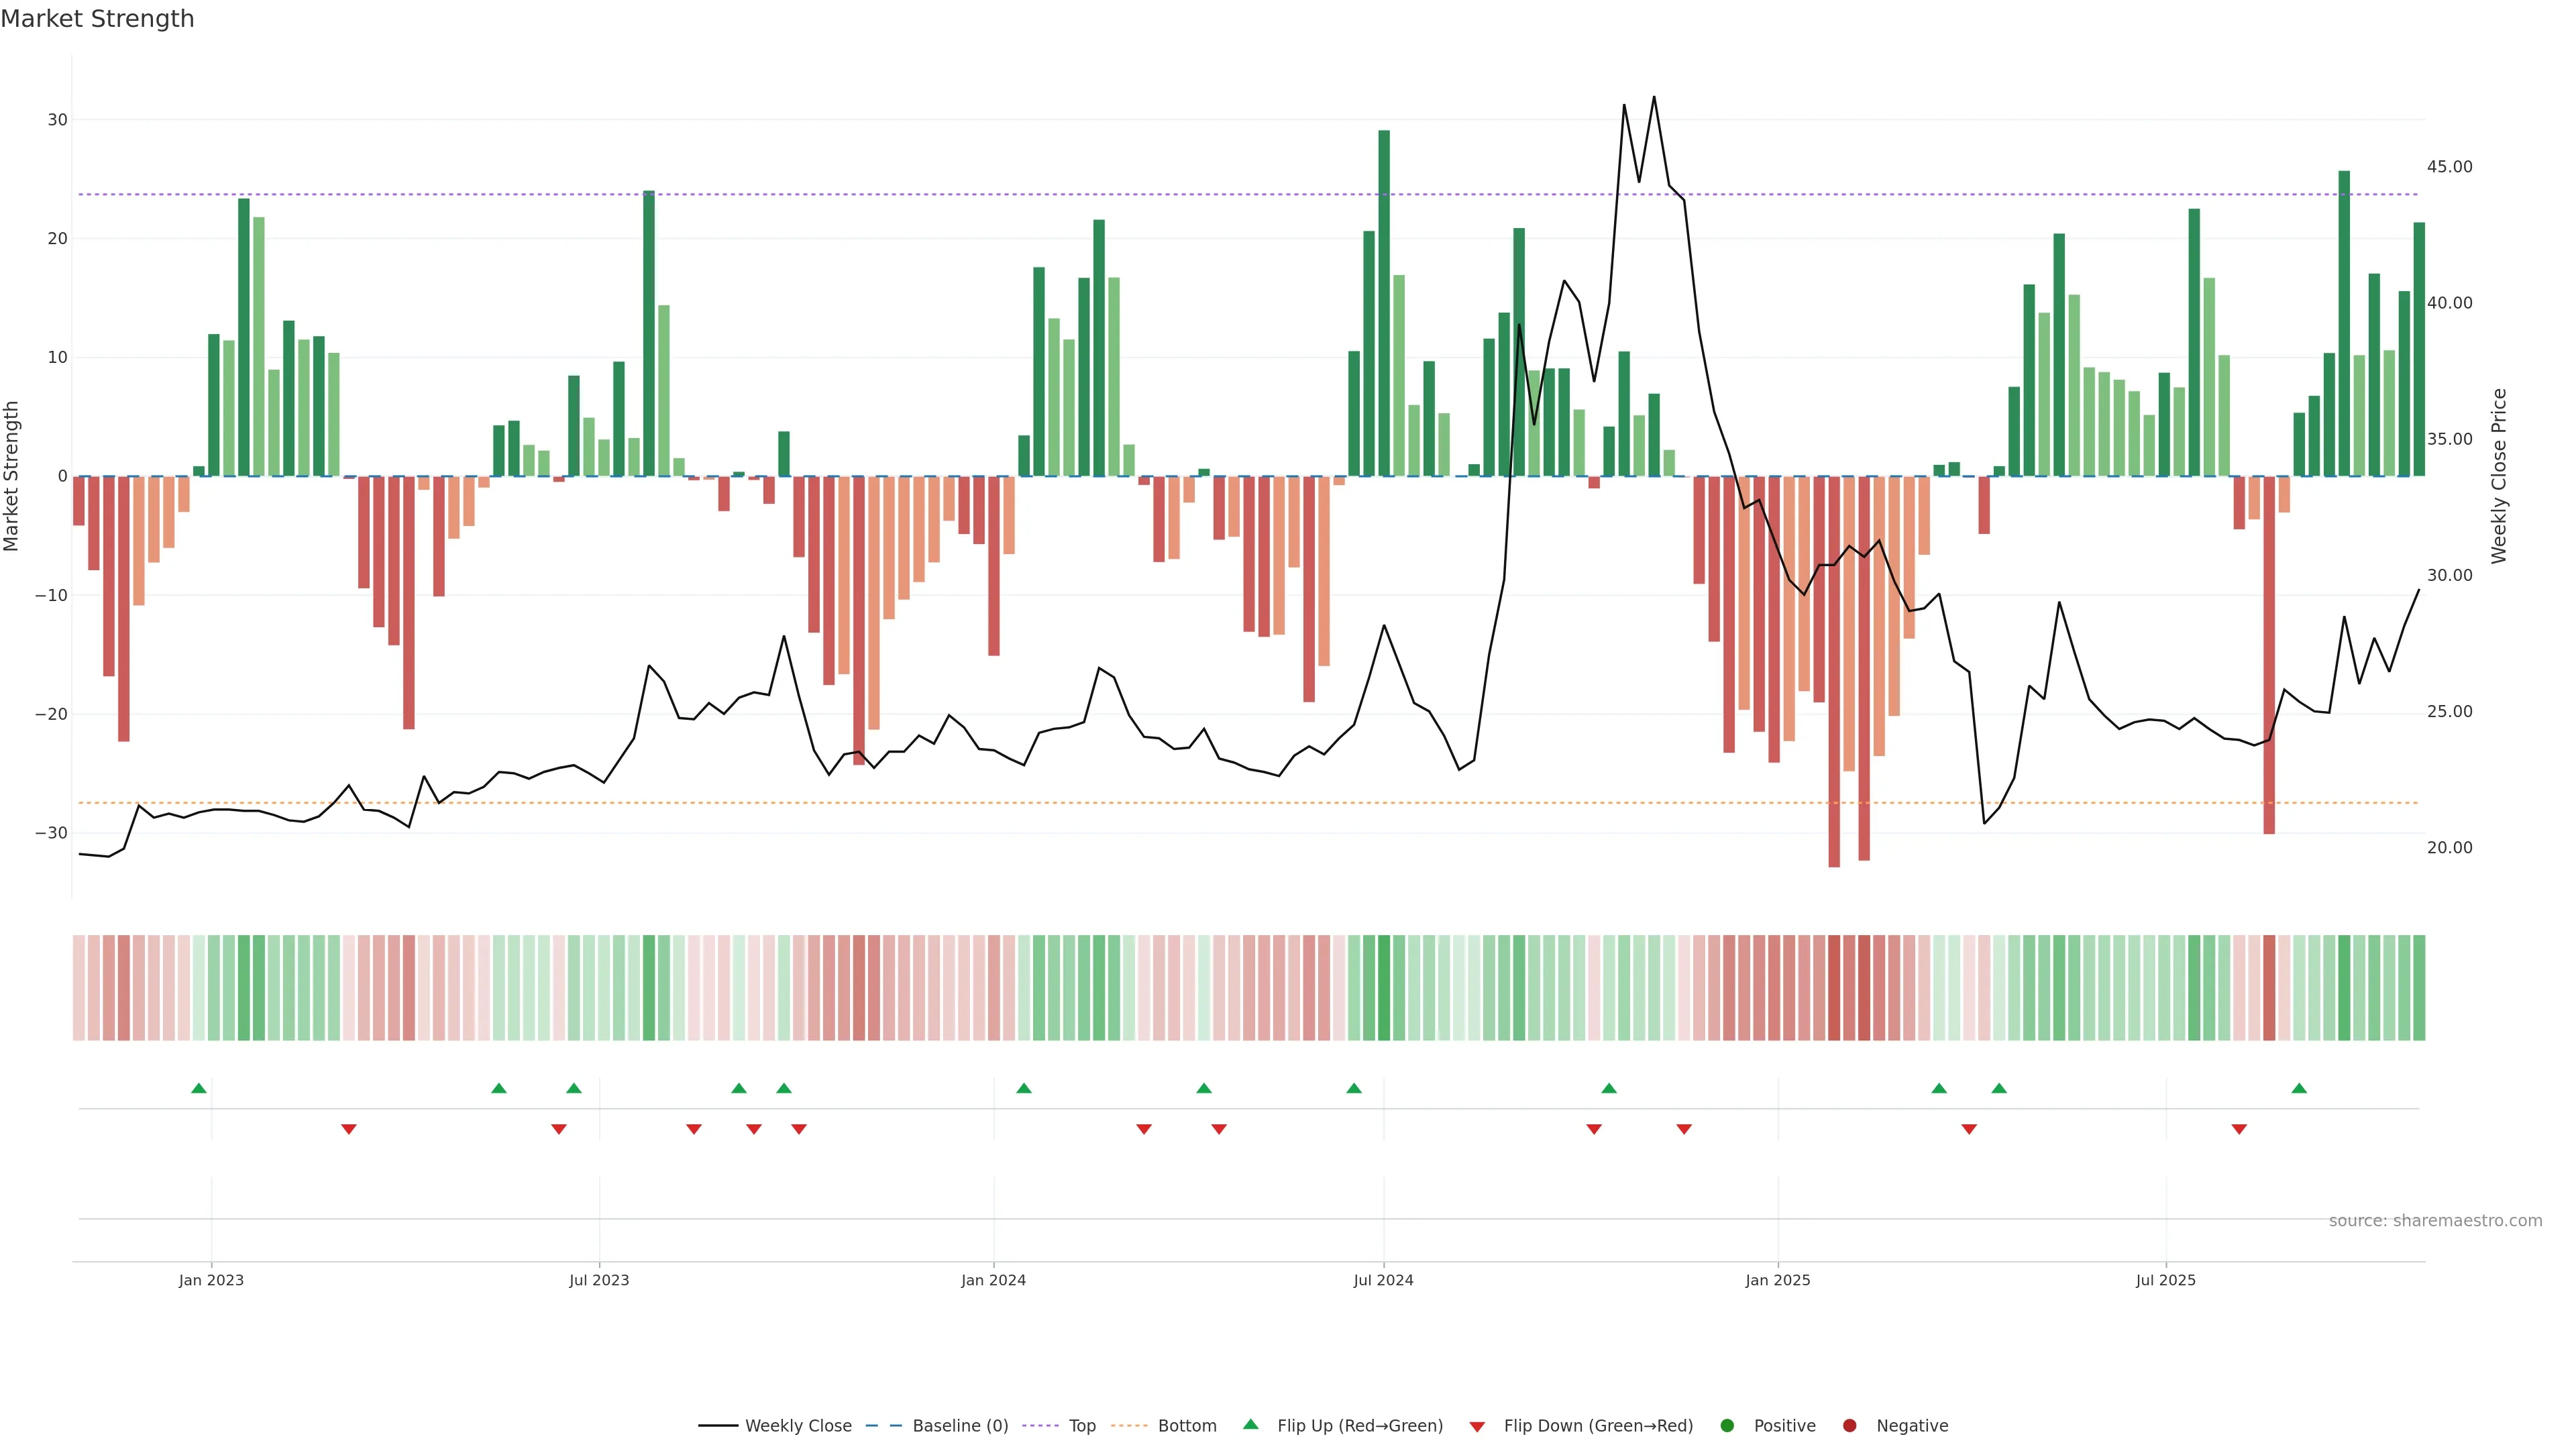This screenshot has height=1449, width=2576.
Task: Click last green flip-up triangle marker on right
Action: tap(2299, 1088)
